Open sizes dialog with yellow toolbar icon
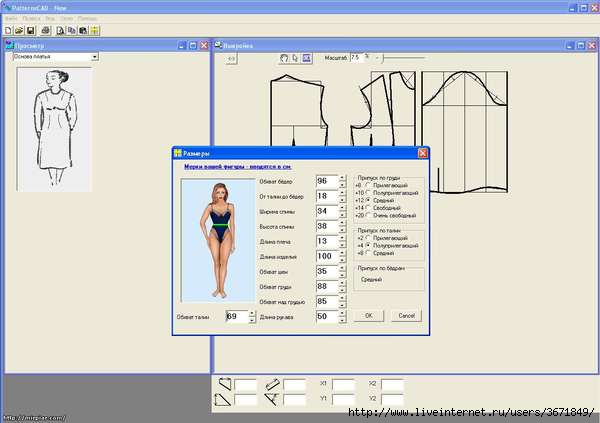Viewport: 600px width, 423px height. click(95, 30)
